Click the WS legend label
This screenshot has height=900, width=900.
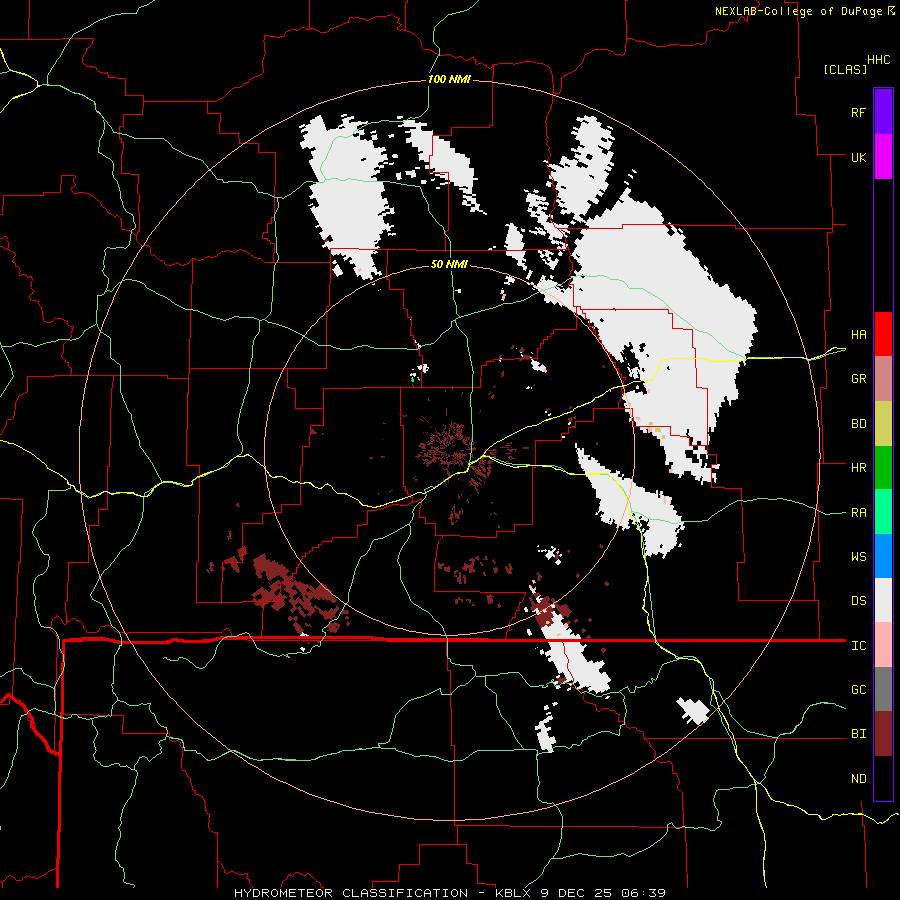coord(859,557)
